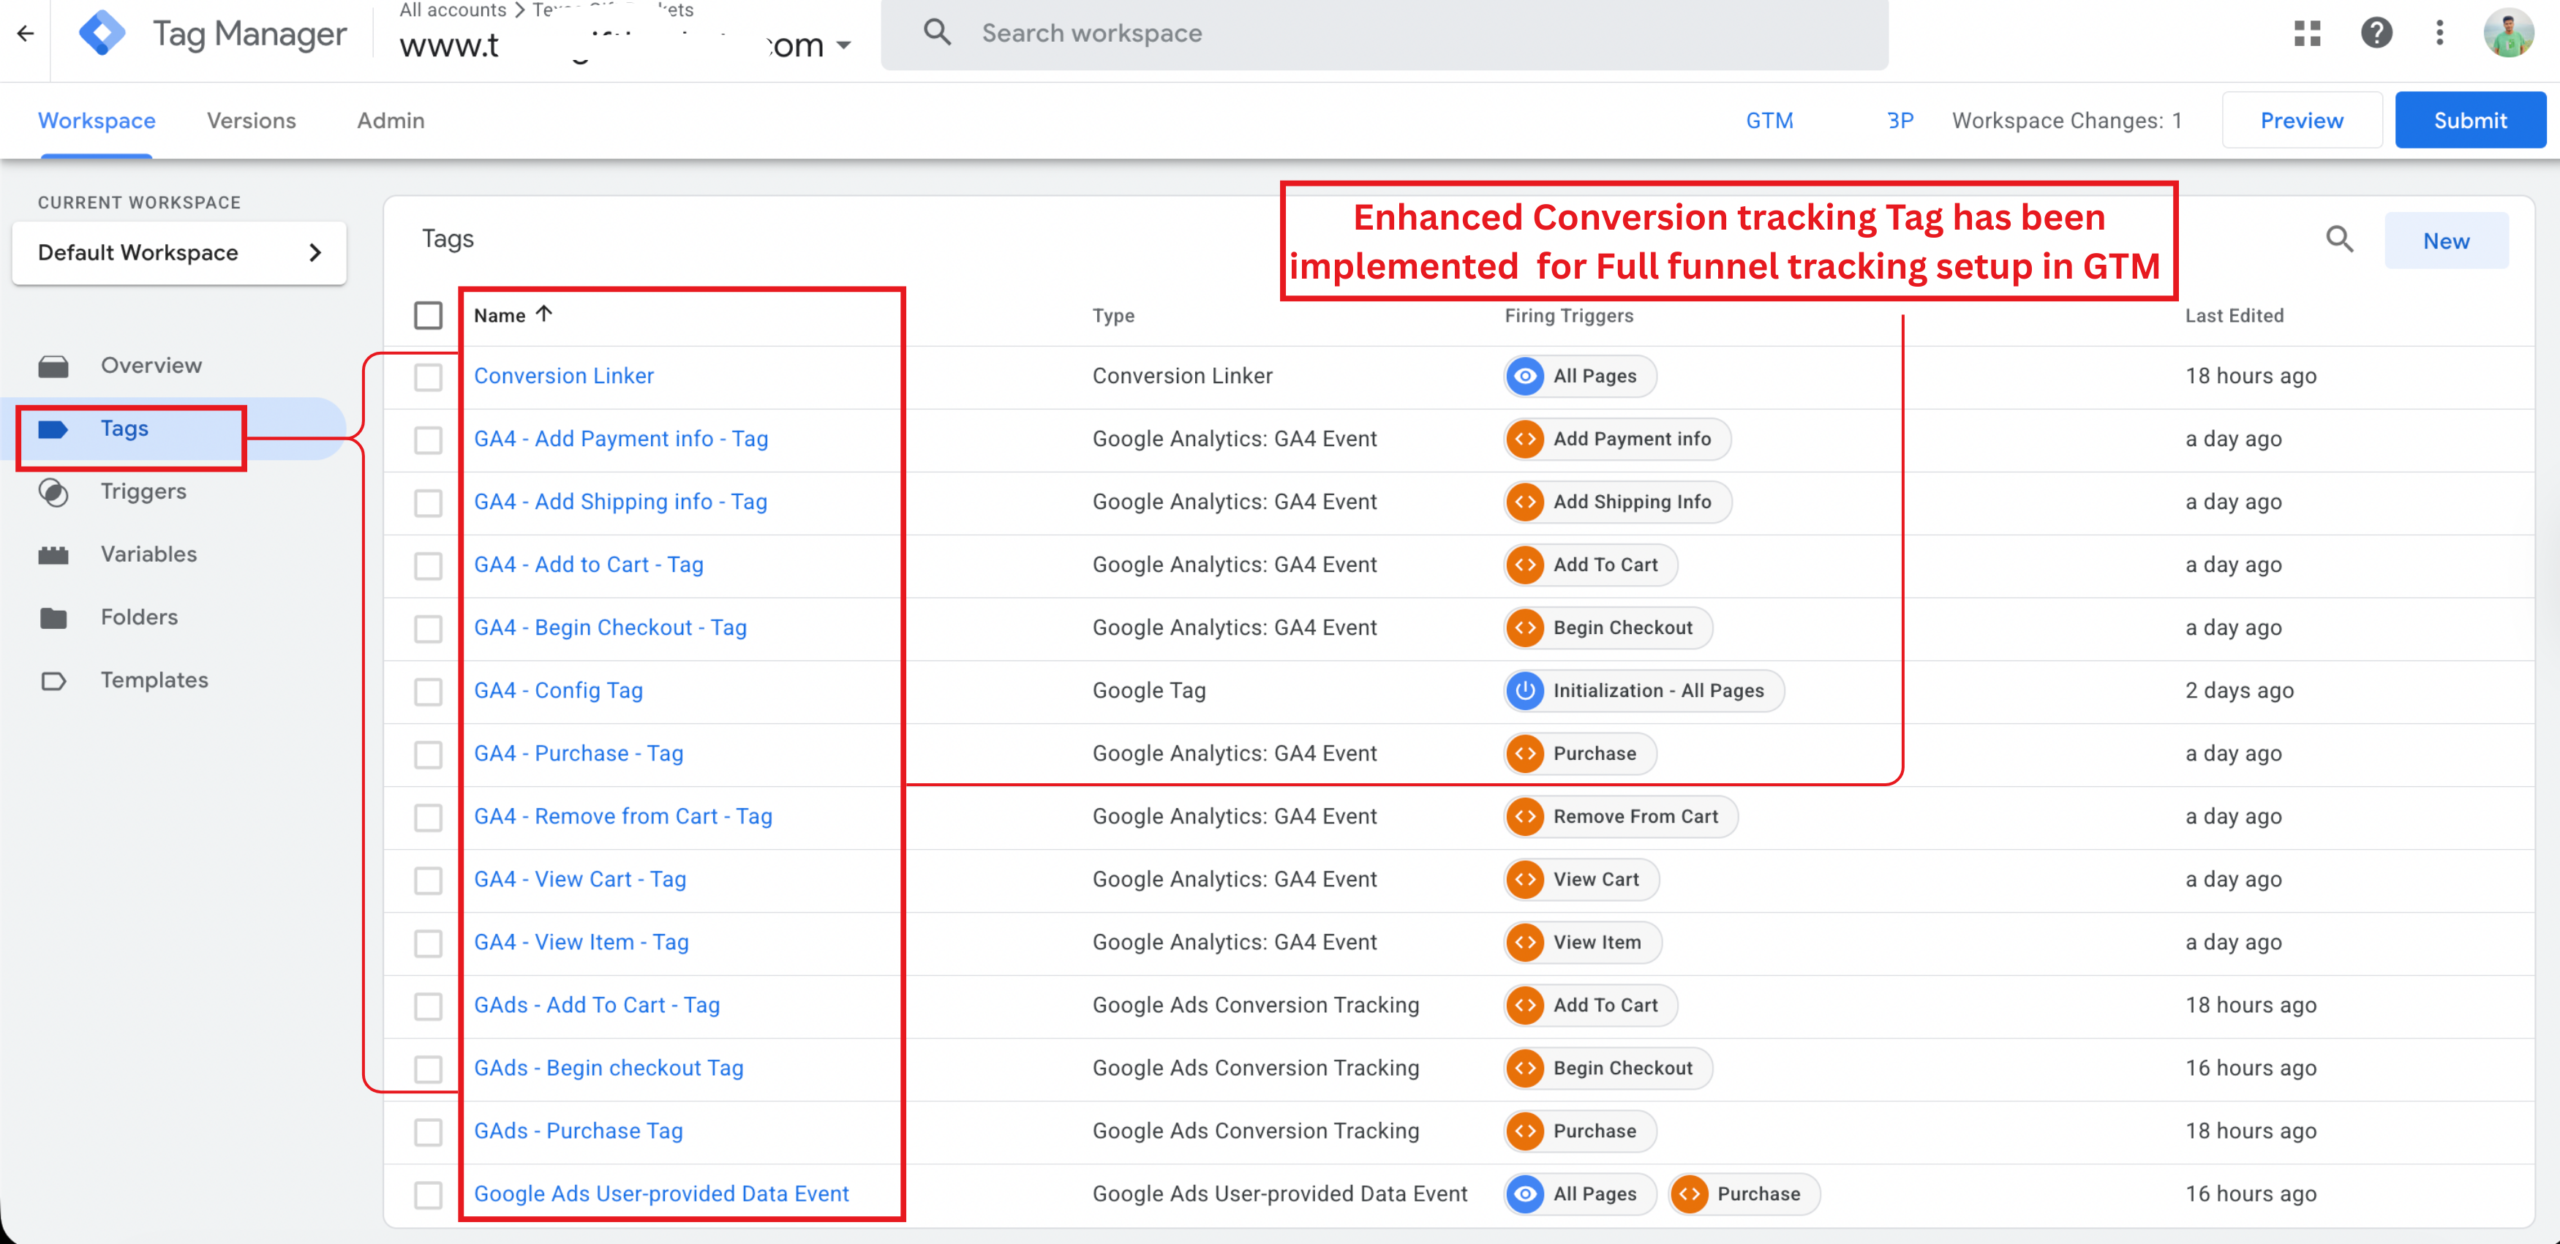Open the three-dot more options menu
Screen dimensions: 2560x1244
pyautogui.click(x=2440, y=33)
